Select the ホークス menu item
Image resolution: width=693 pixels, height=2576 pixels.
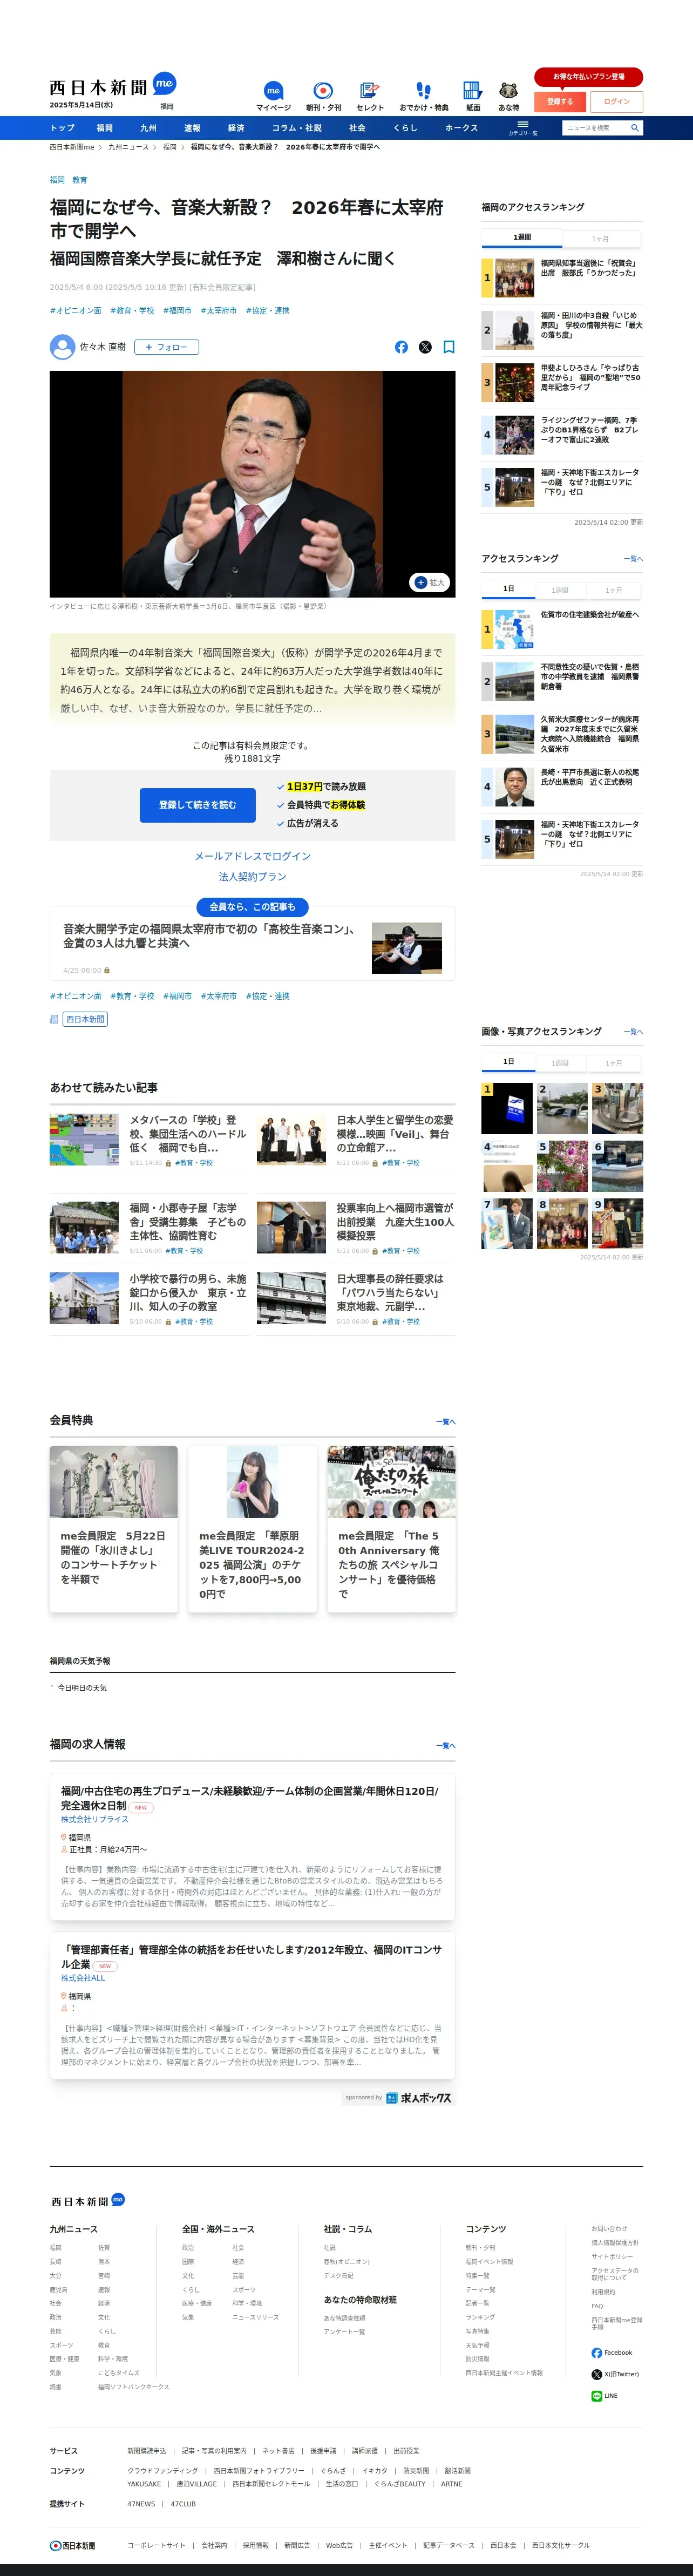click(461, 128)
